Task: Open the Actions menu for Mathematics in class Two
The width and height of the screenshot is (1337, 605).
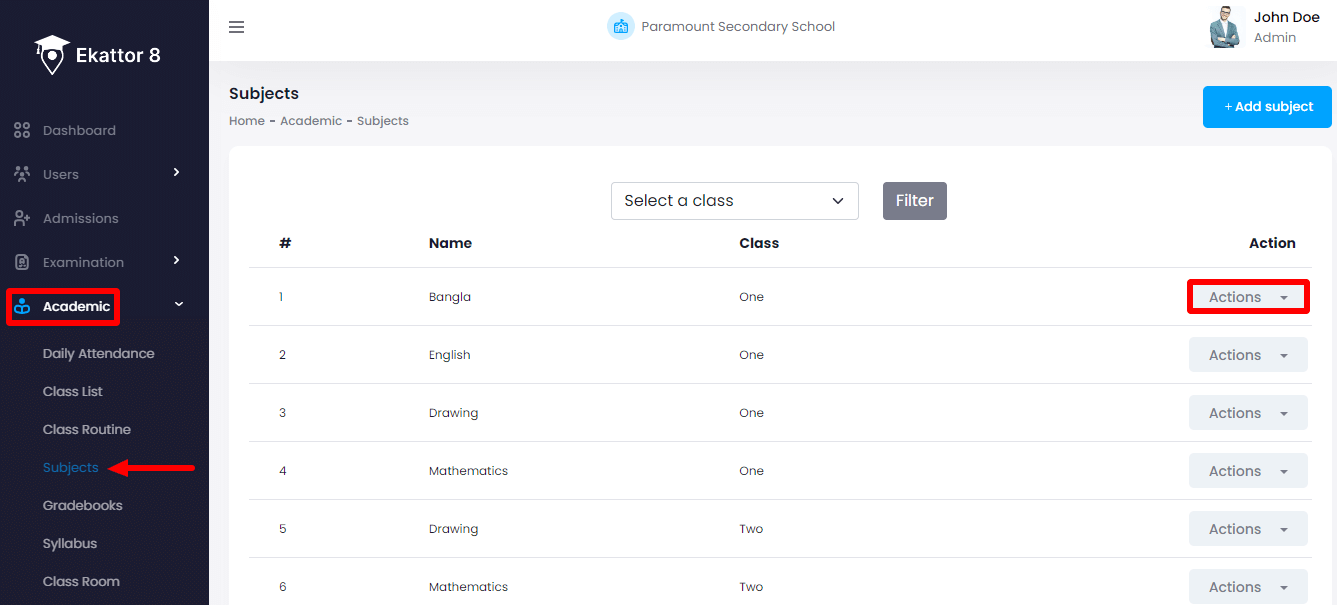Action: pos(1248,586)
